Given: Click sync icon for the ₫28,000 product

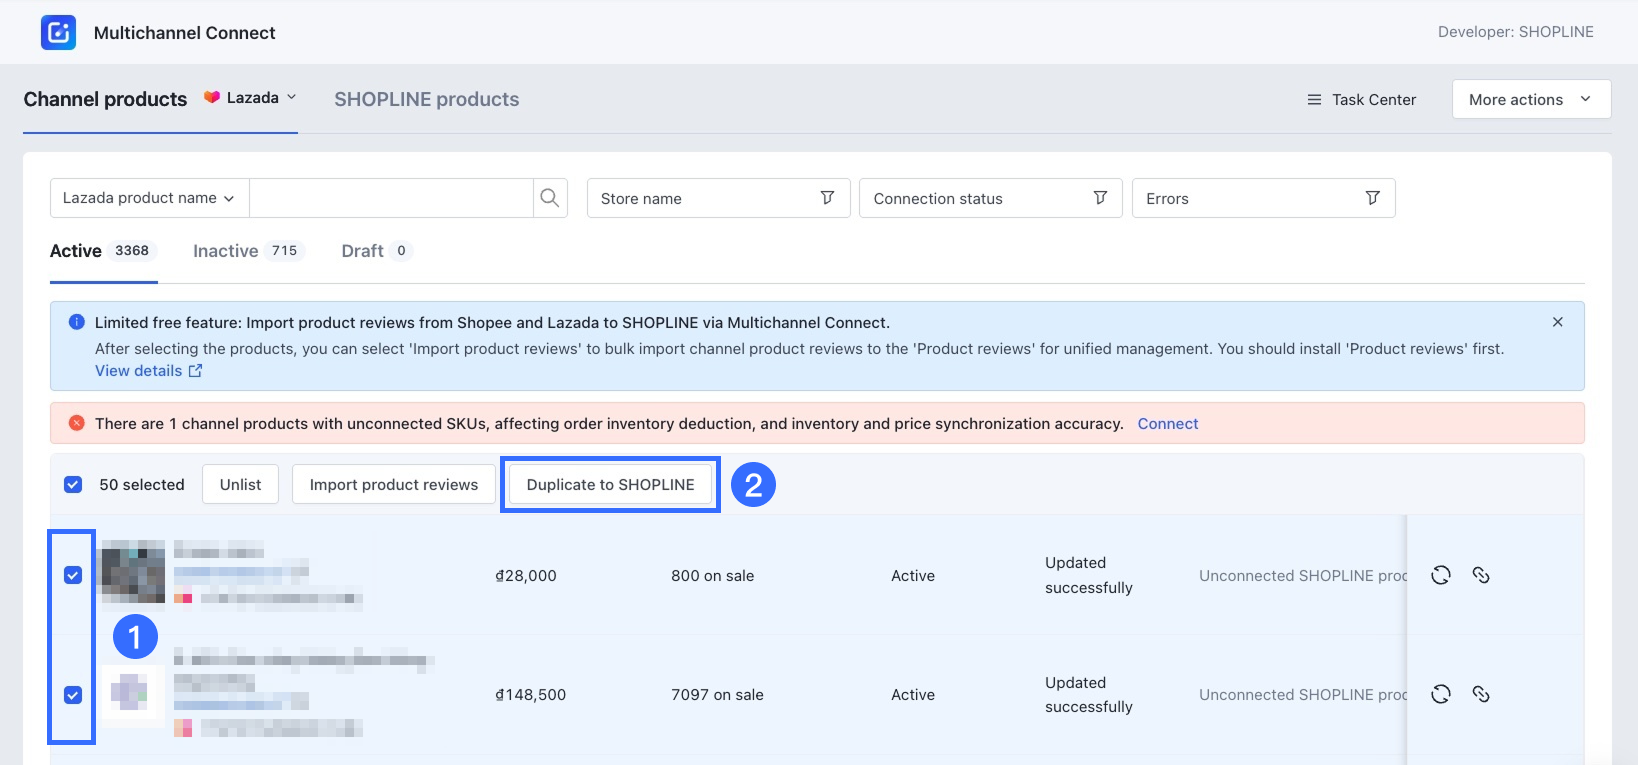Looking at the screenshot, I should [1440, 575].
